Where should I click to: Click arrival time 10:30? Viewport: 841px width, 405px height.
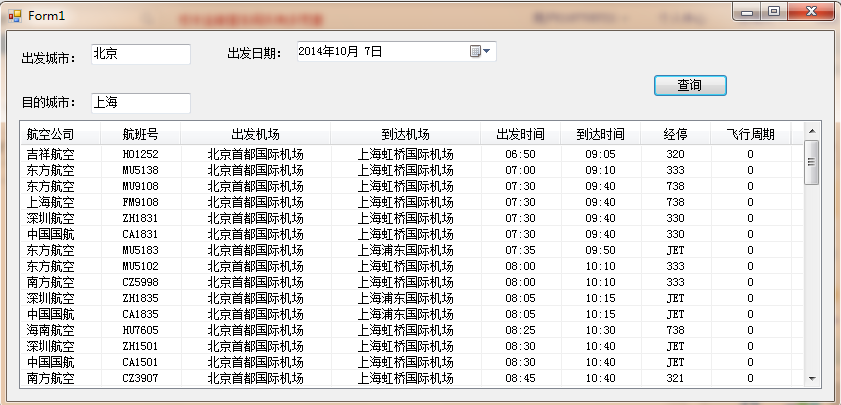(x=601, y=330)
